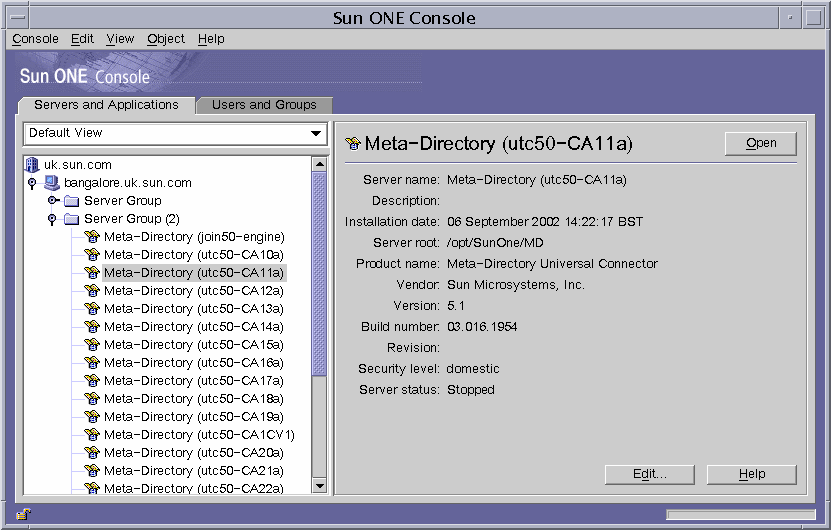Open the Edit menu
Image resolution: width=831 pixels, height=530 pixels.
pos(82,39)
